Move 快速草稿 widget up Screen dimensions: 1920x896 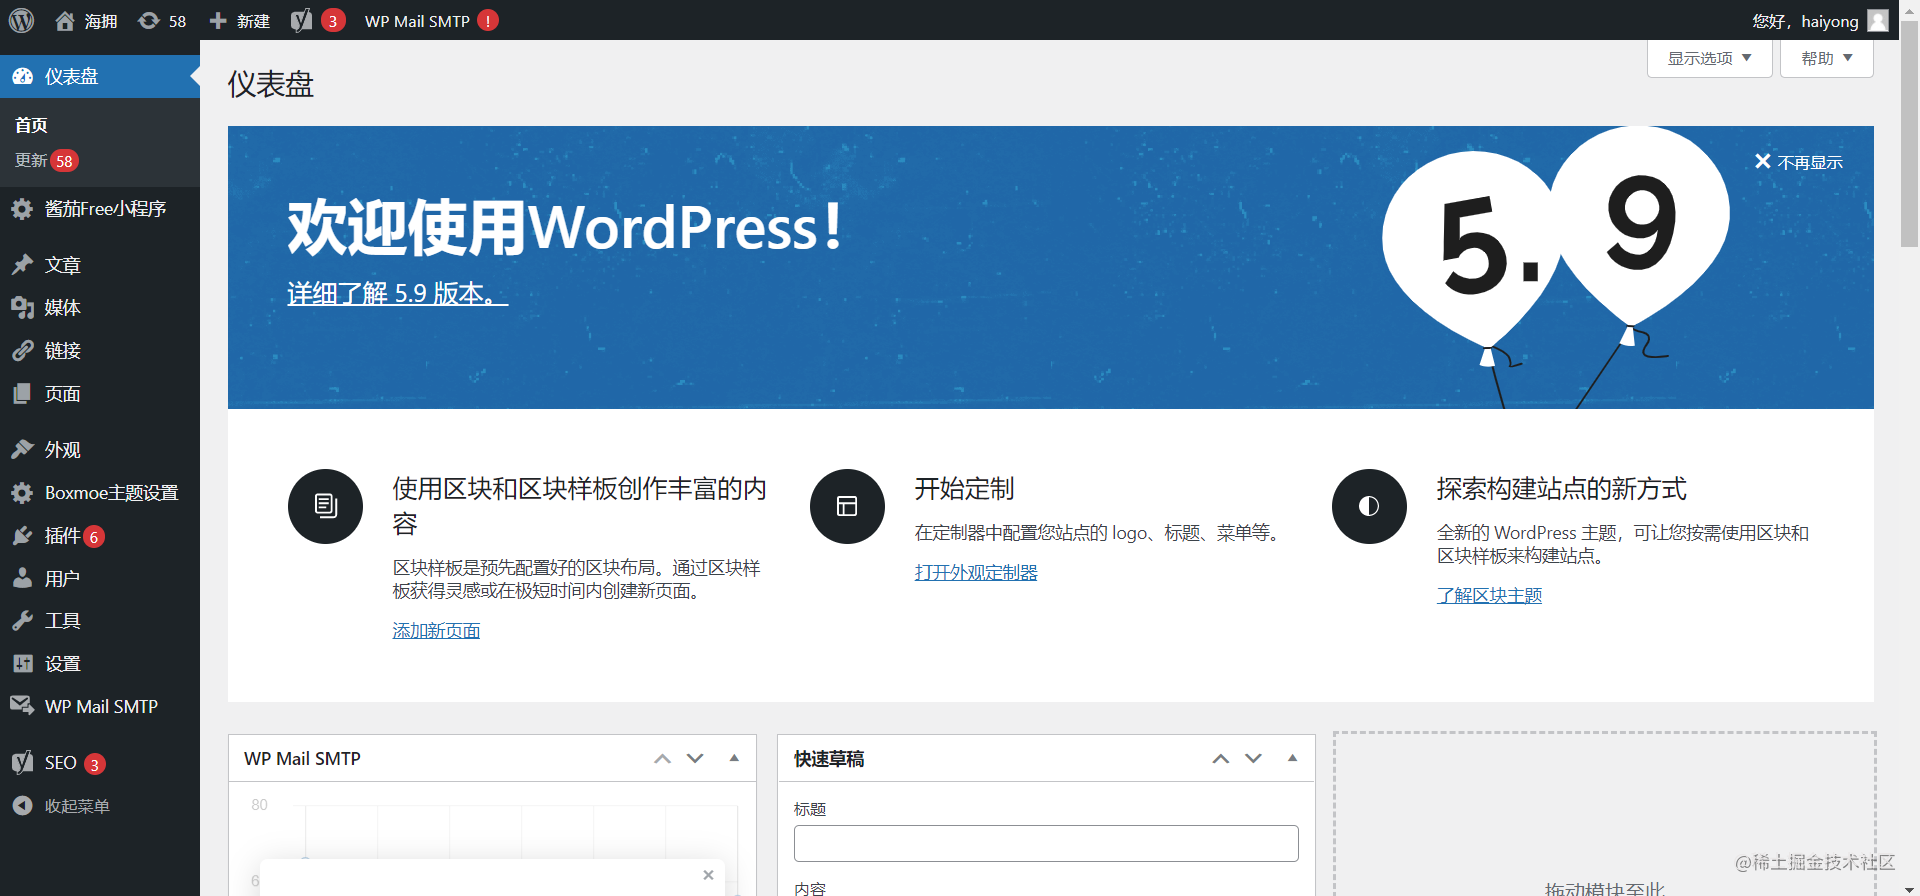pos(1220,759)
